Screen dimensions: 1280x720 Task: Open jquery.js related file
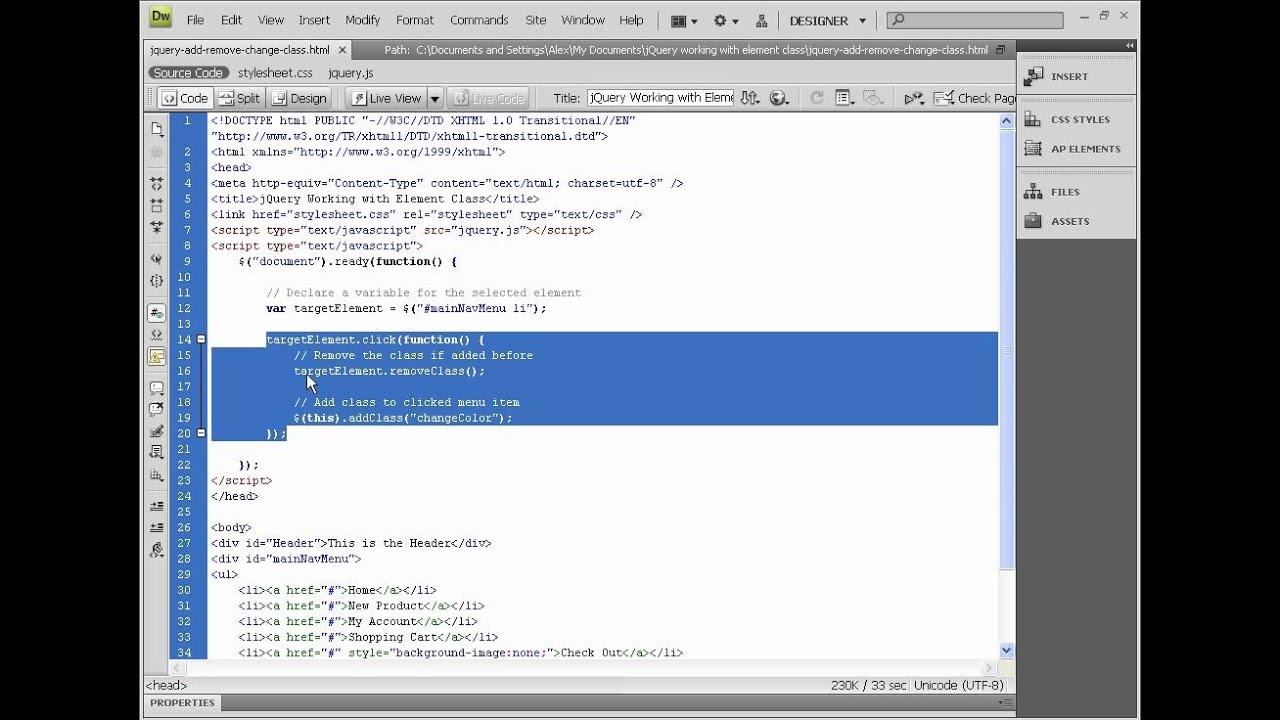[x=350, y=73]
